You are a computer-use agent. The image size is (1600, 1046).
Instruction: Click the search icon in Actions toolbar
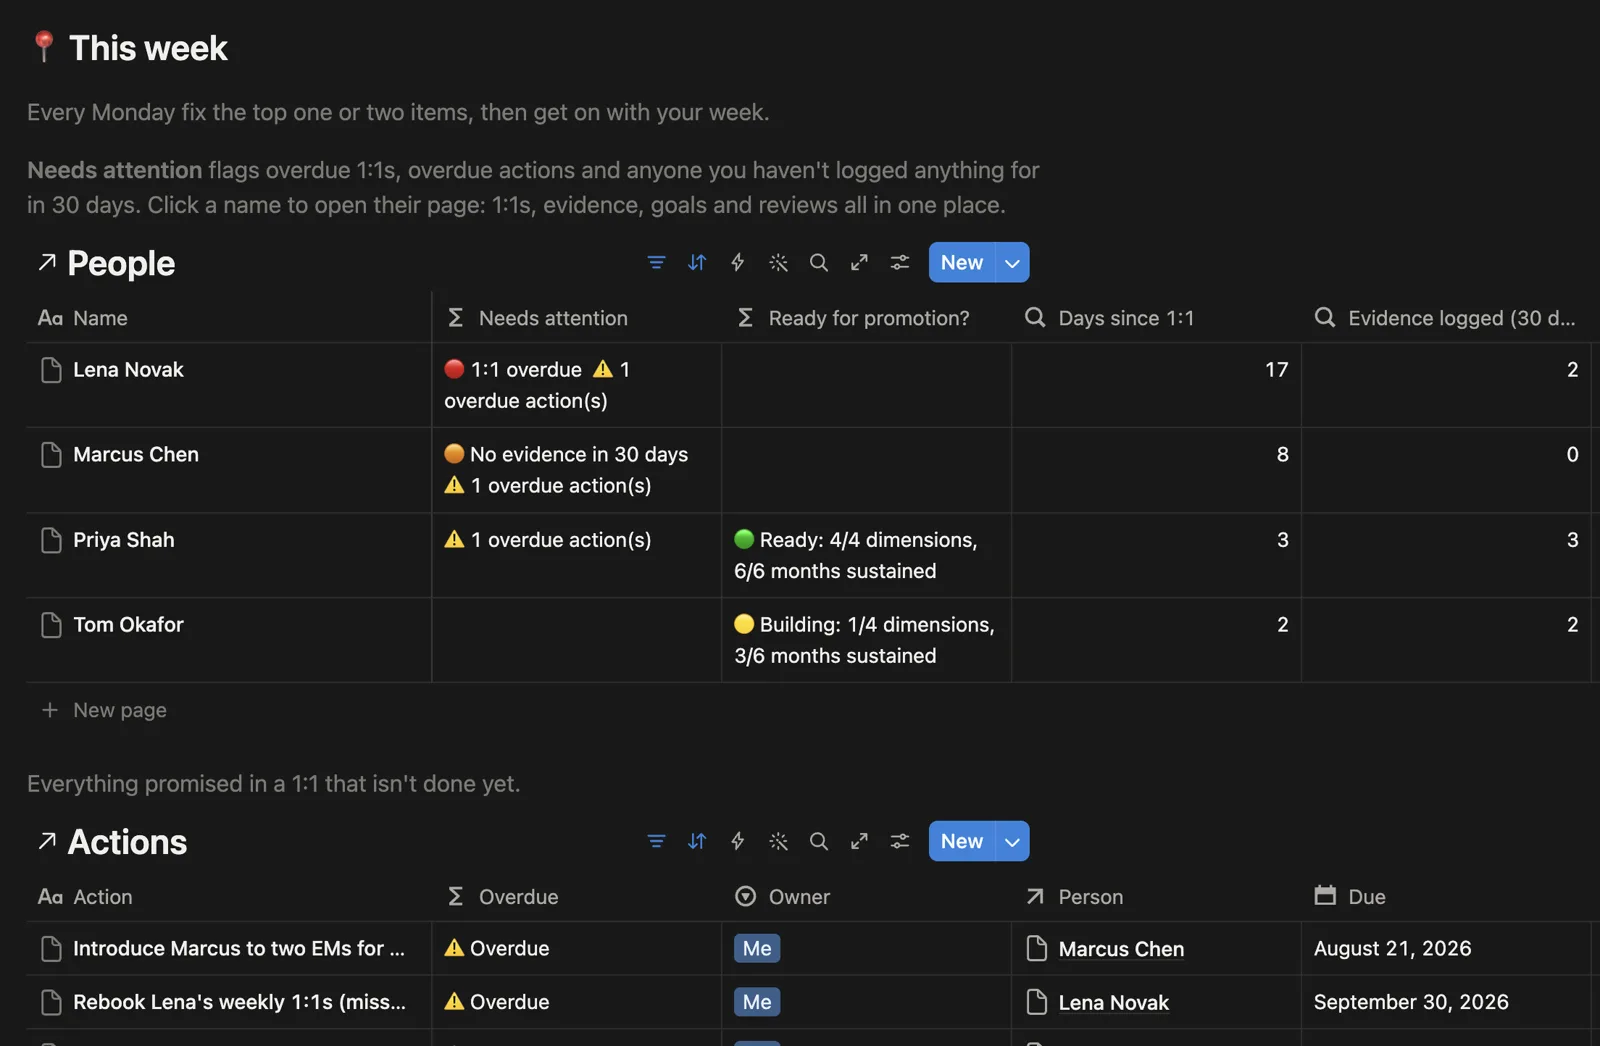pos(819,841)
